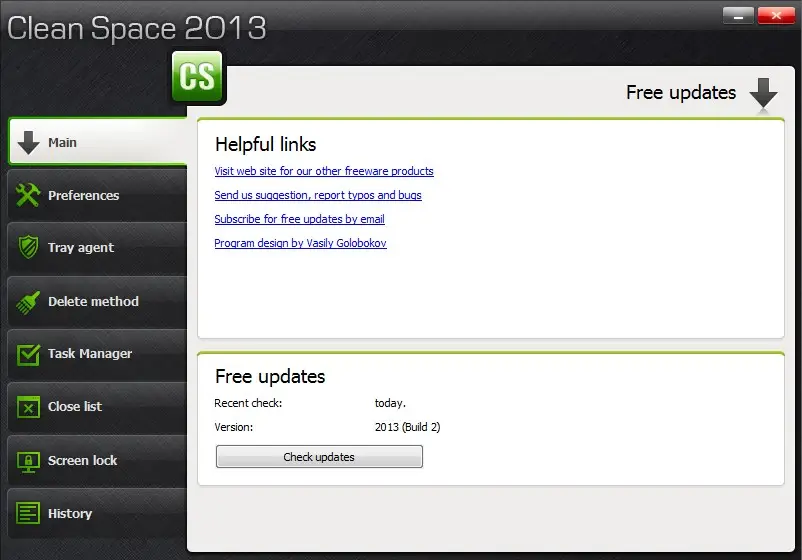Click the Free updates panel heading above Recent check

click(x=270, y=376)
